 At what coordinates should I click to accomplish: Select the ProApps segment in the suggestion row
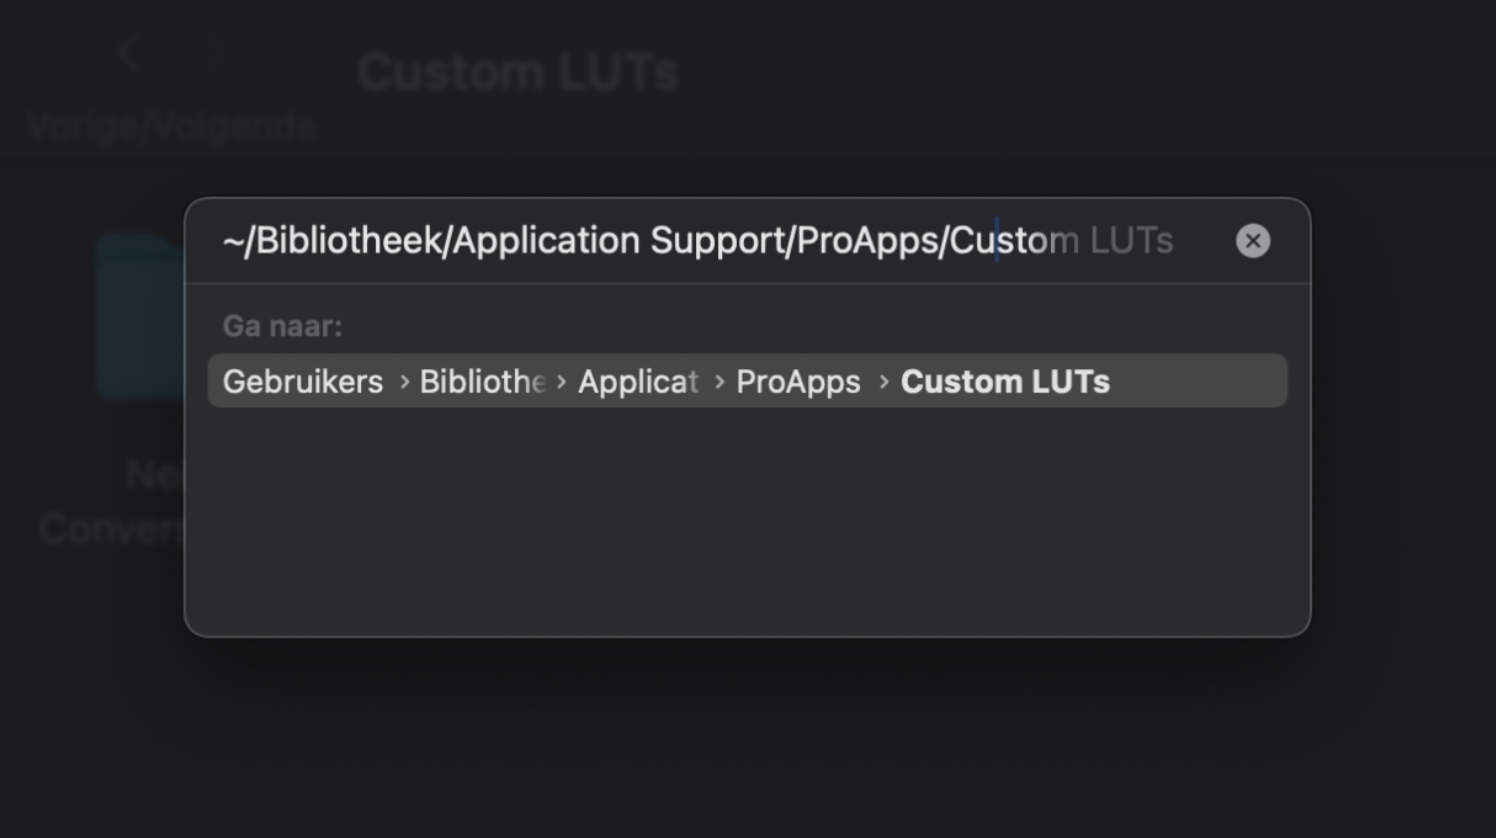pos(798,382)
